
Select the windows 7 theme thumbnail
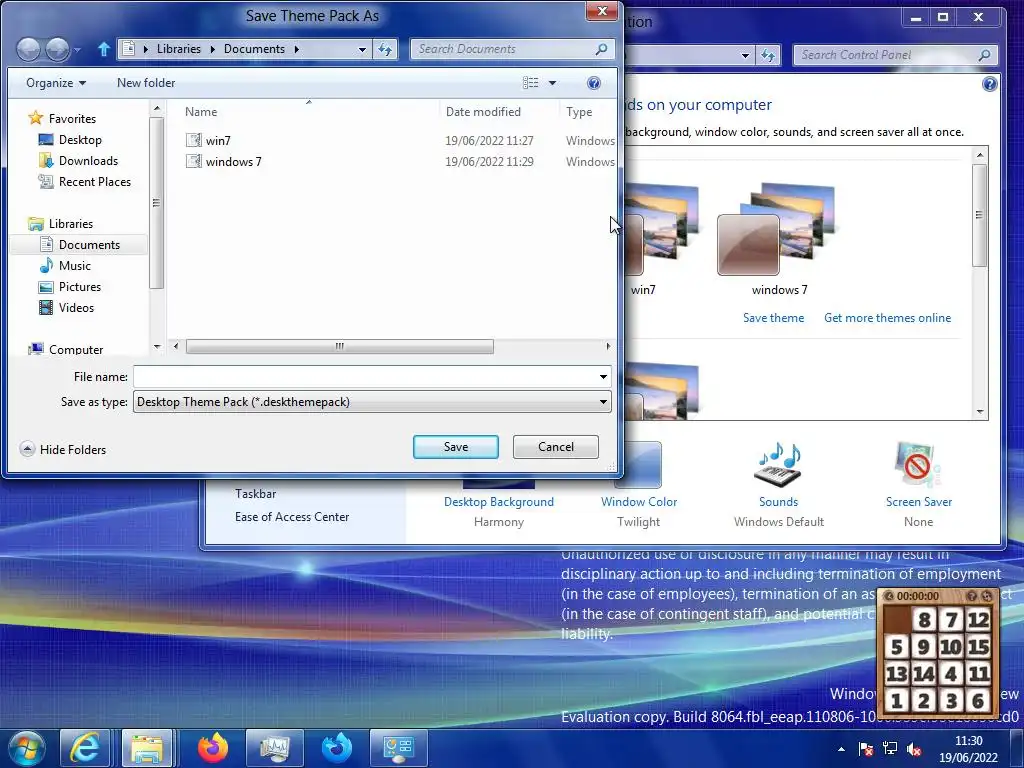point(778,239)
